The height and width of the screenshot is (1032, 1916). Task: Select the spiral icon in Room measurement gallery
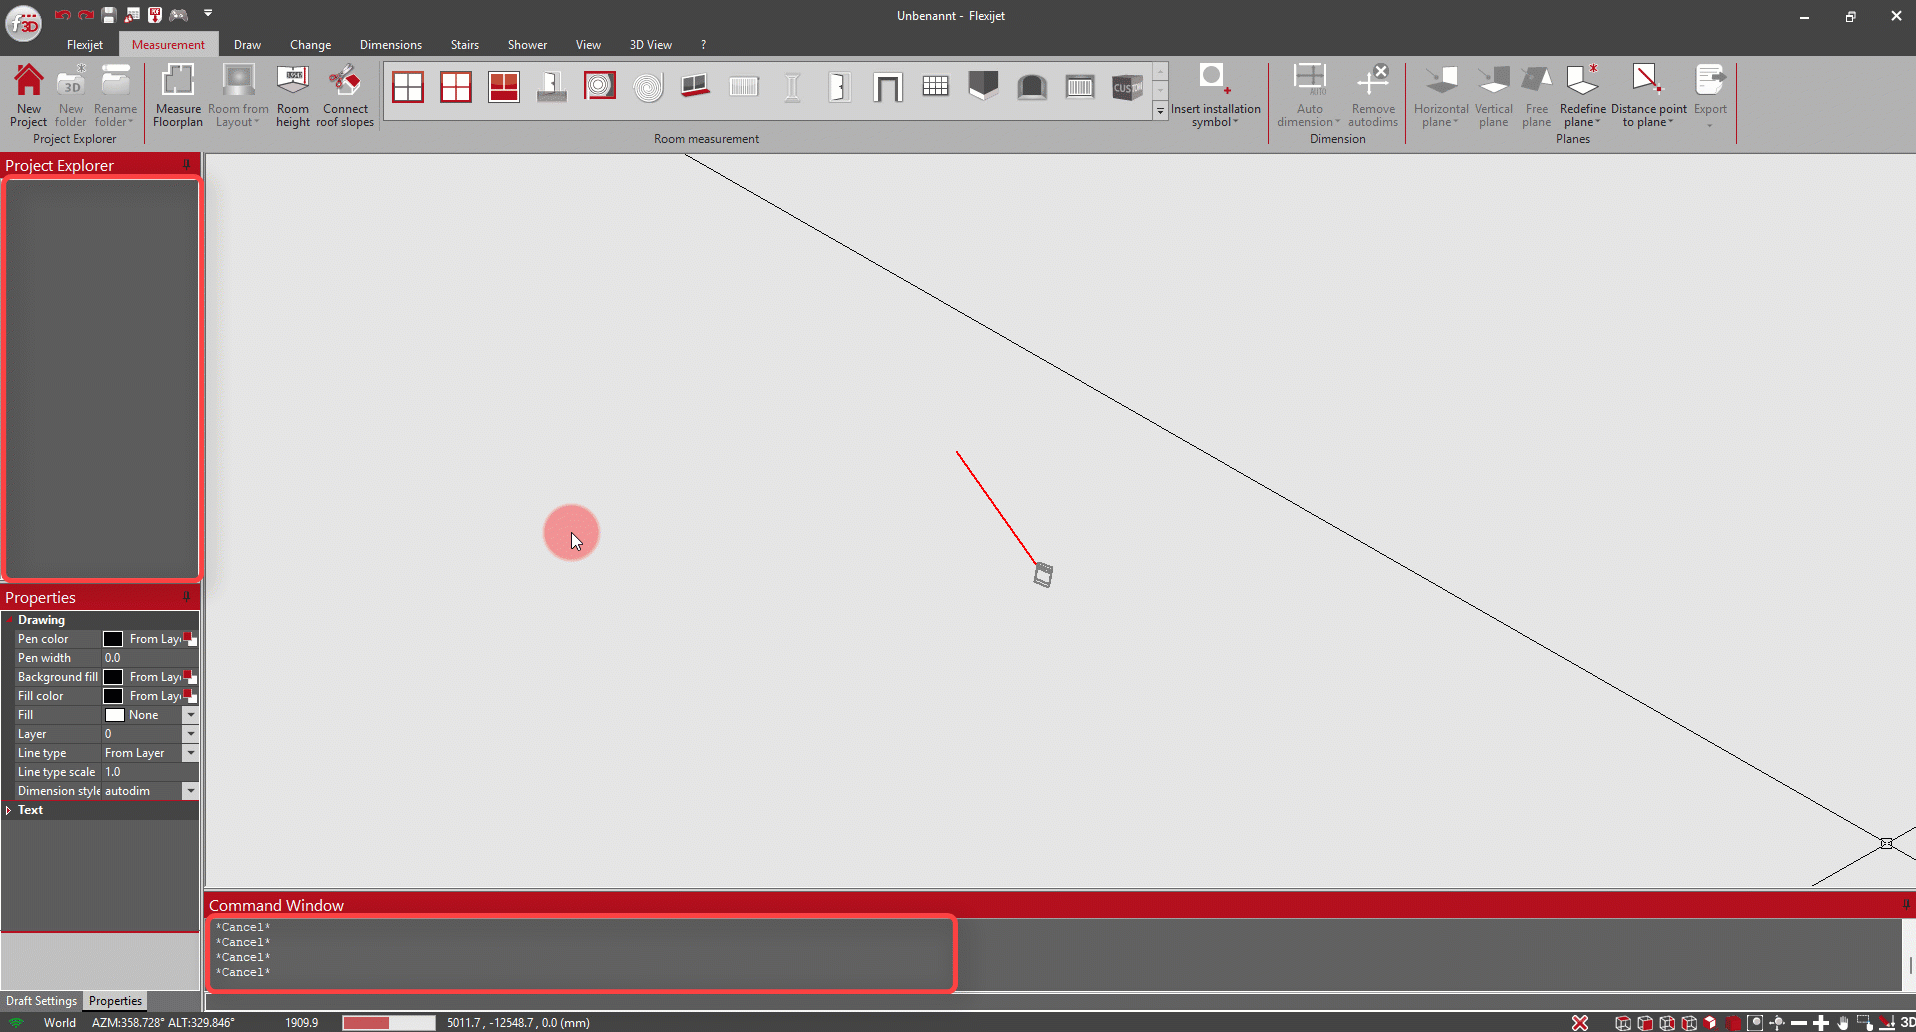pos(648,88)
